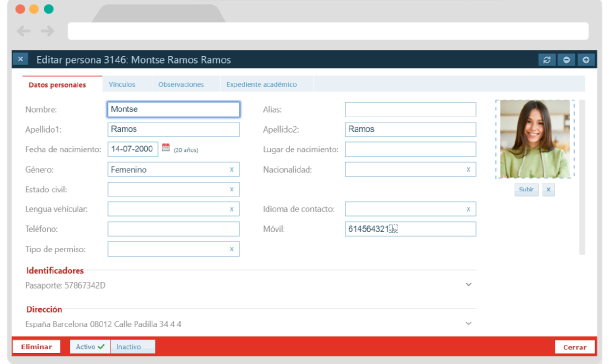Remove the profile photo with the x button
This screenshot has height=364, width=612.
coord(548,190)
